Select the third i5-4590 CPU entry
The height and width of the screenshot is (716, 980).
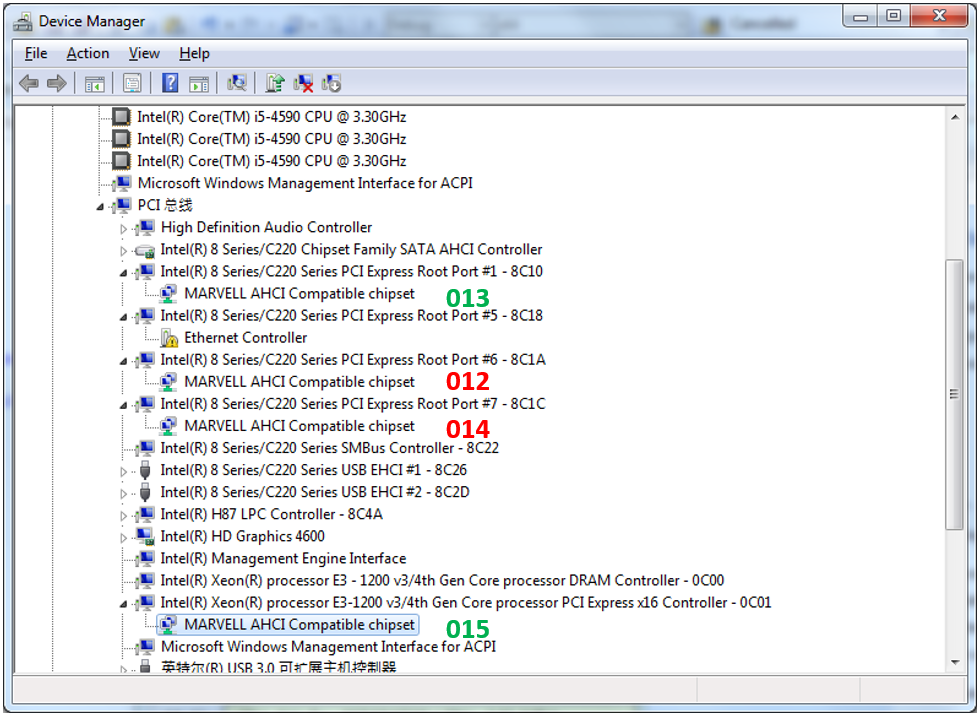click(271, 161)
